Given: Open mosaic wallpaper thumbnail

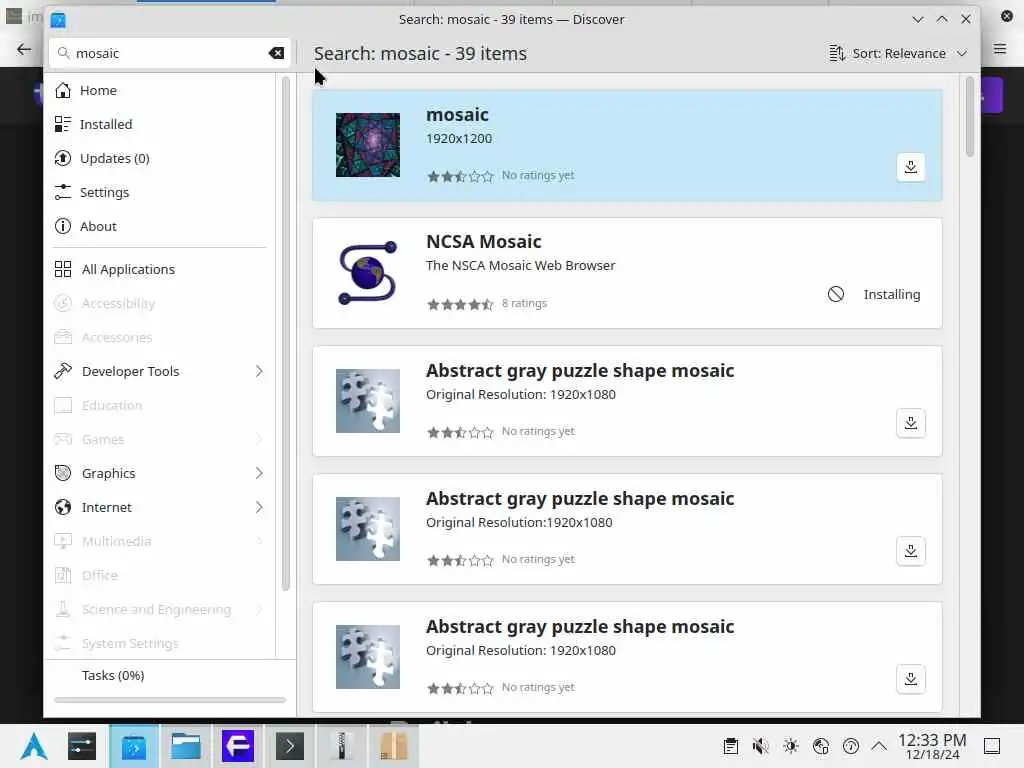Looking at the screenshot, I should click(x=368, y=145).
